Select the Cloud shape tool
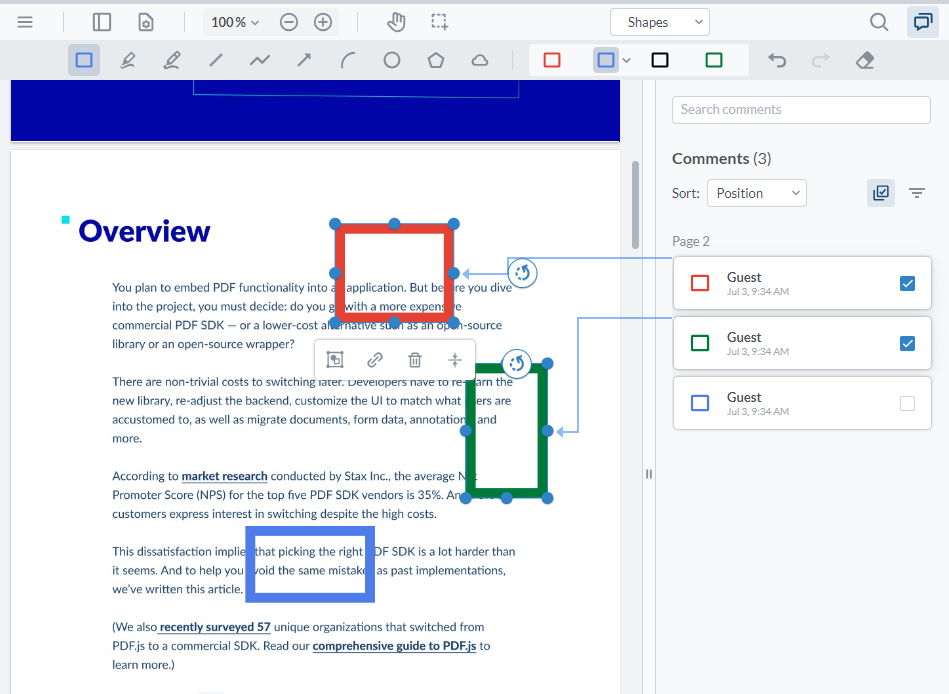Screen dimensions: 949x694 (479, 60)
